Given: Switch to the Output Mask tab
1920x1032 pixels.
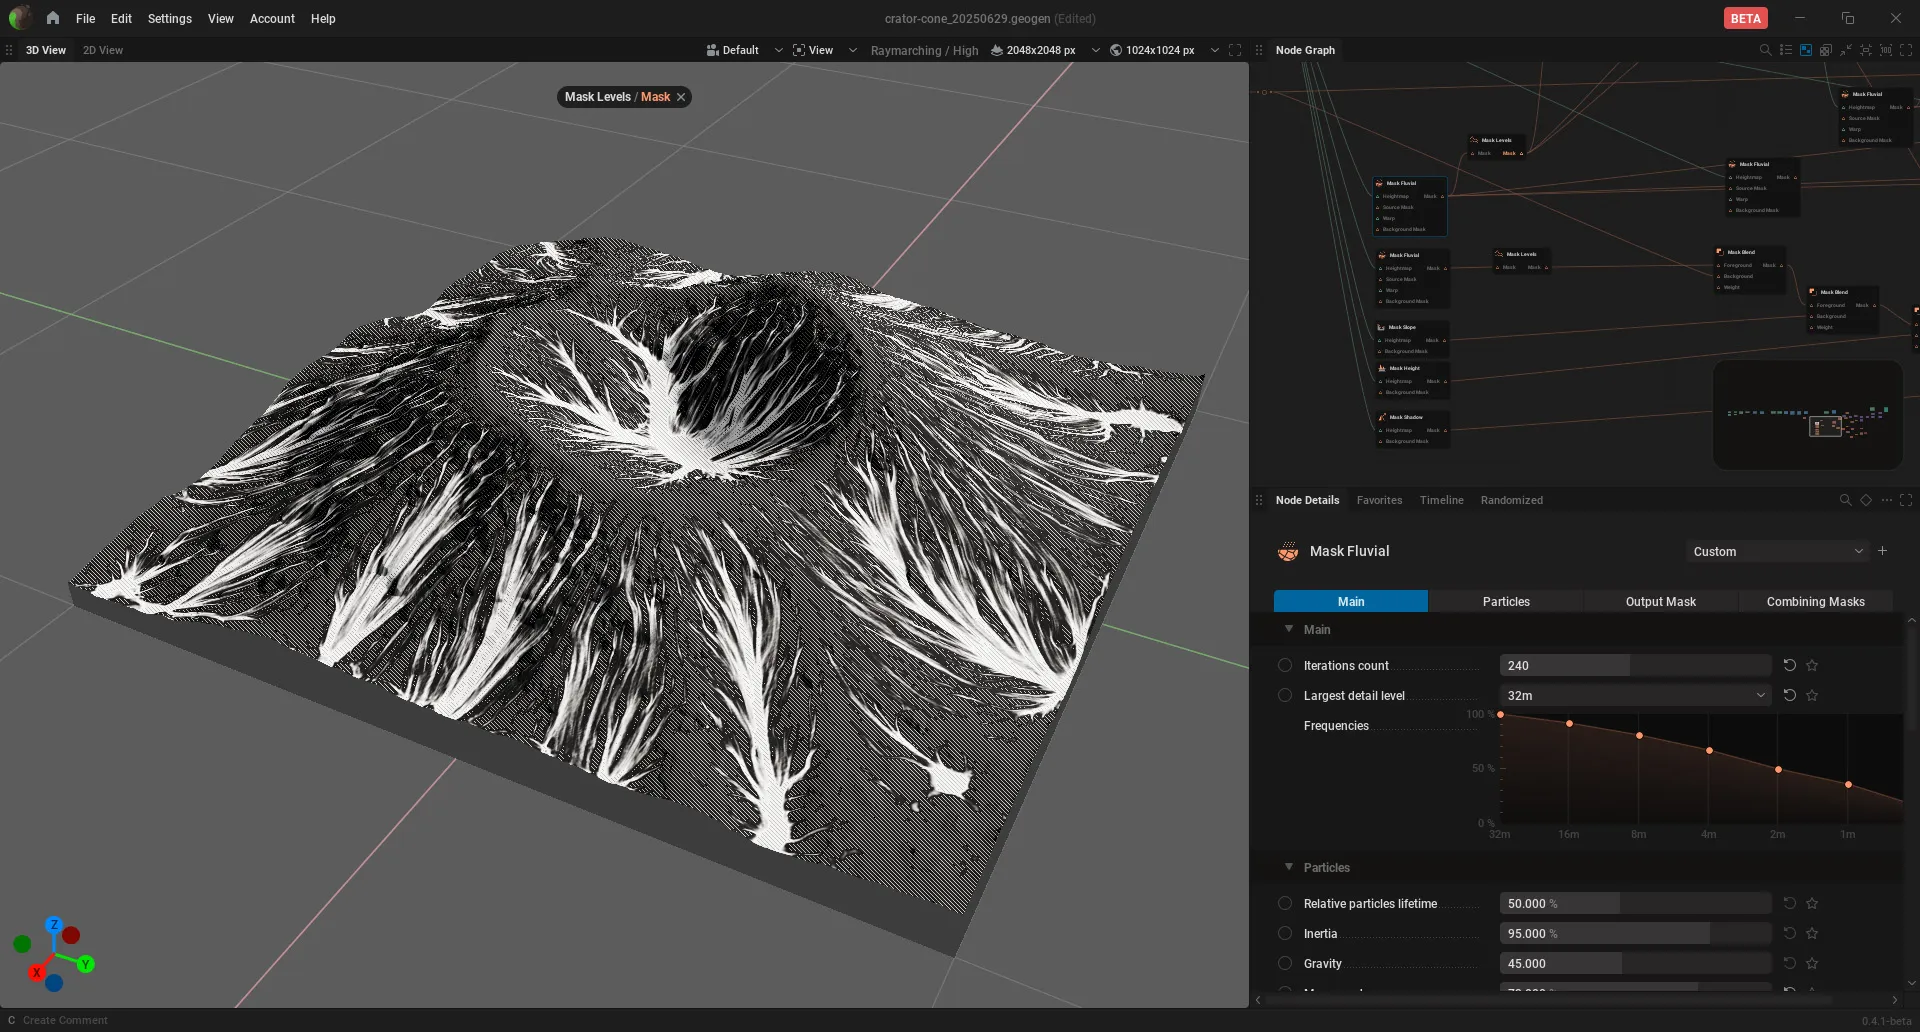Looking at the screenshot, I should tap(1660, 601).
